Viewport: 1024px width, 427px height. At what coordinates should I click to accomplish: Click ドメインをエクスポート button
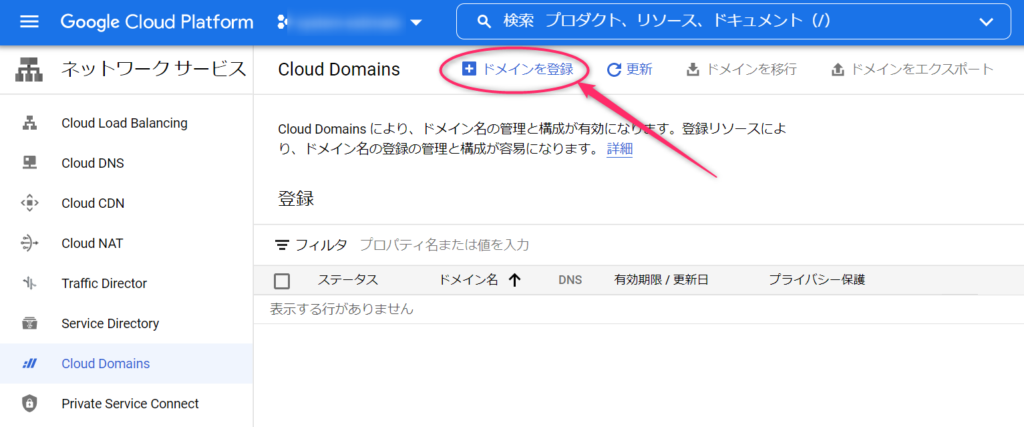click(x=912, y=69)
